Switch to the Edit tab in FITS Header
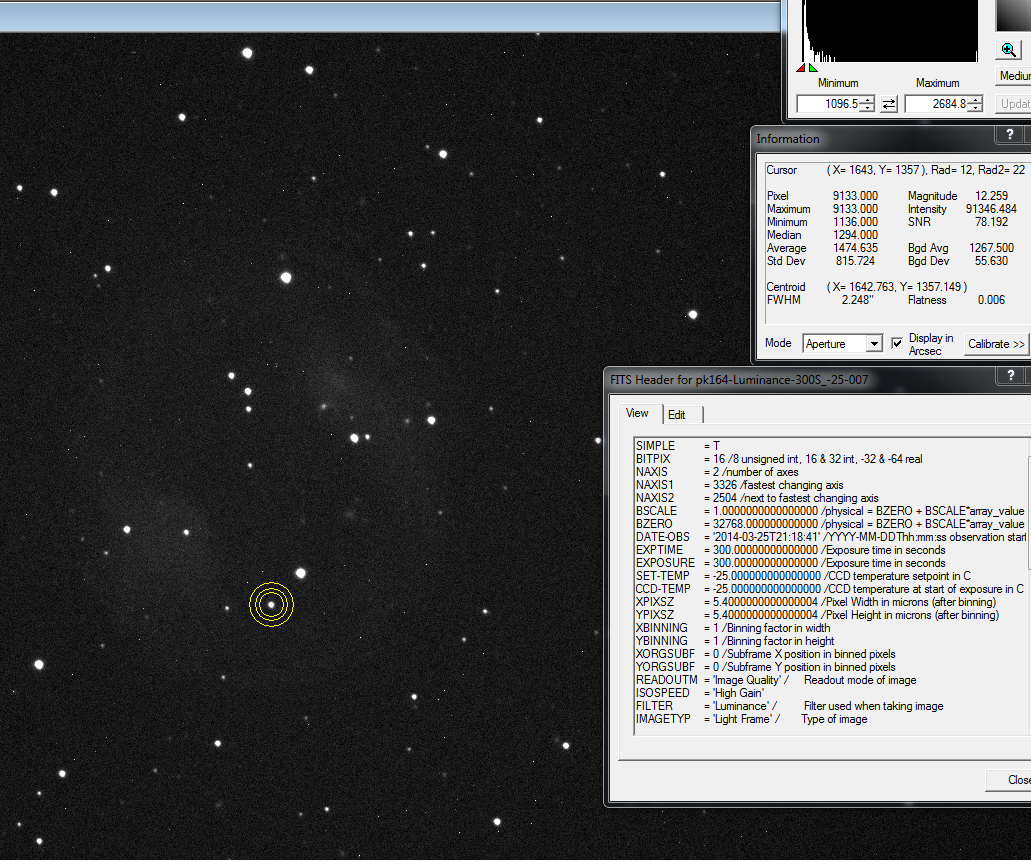Screen dimensions: 1031x861 tap(677, 415)
